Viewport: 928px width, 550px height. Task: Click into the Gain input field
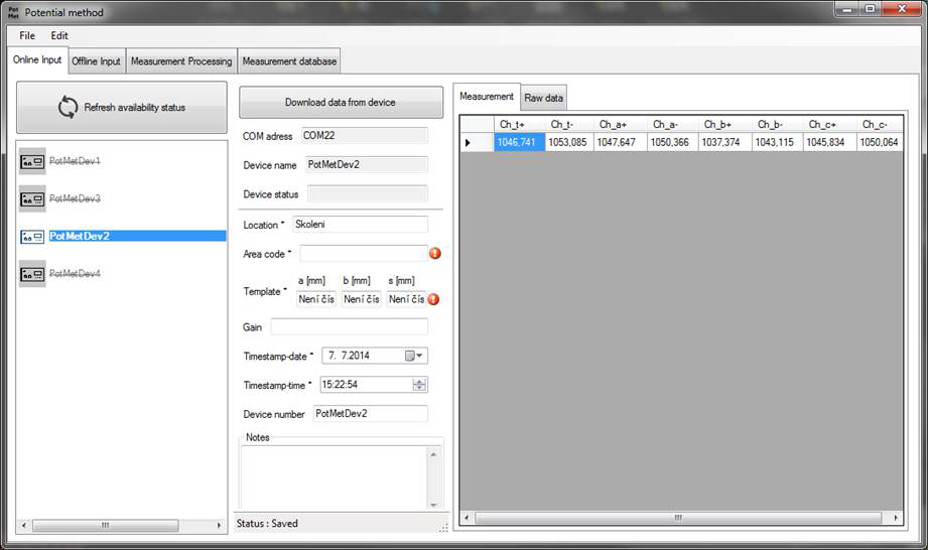349,327
